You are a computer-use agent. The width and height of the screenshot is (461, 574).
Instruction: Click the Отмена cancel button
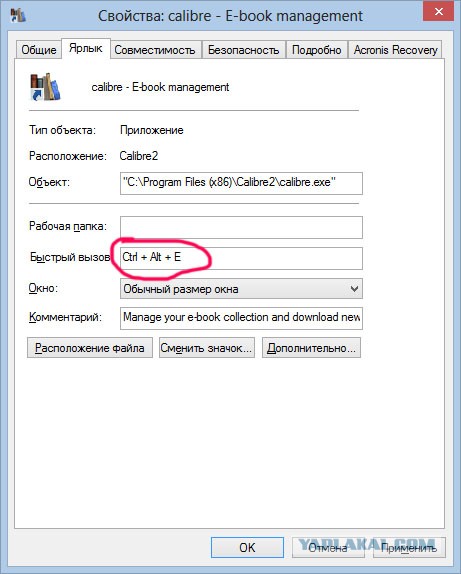pos(328,547)
